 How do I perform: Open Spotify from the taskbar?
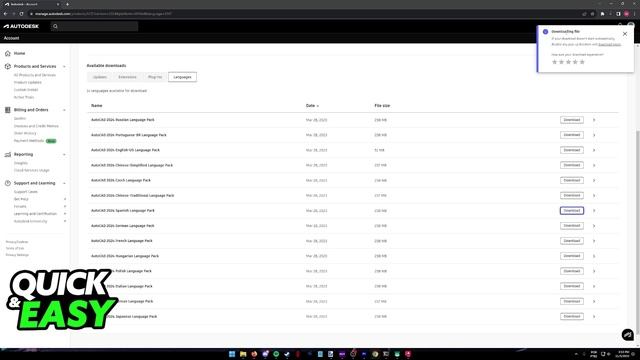click(x=276, y=354)
